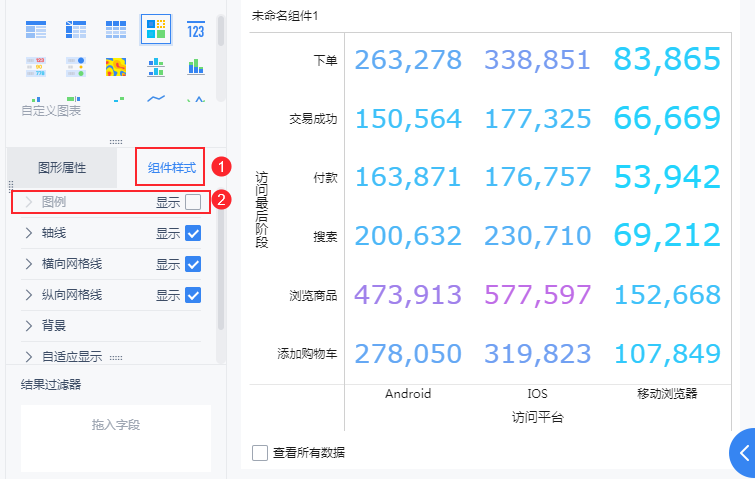
Task: Click the 访问平台 axis title
Action: 537,417
